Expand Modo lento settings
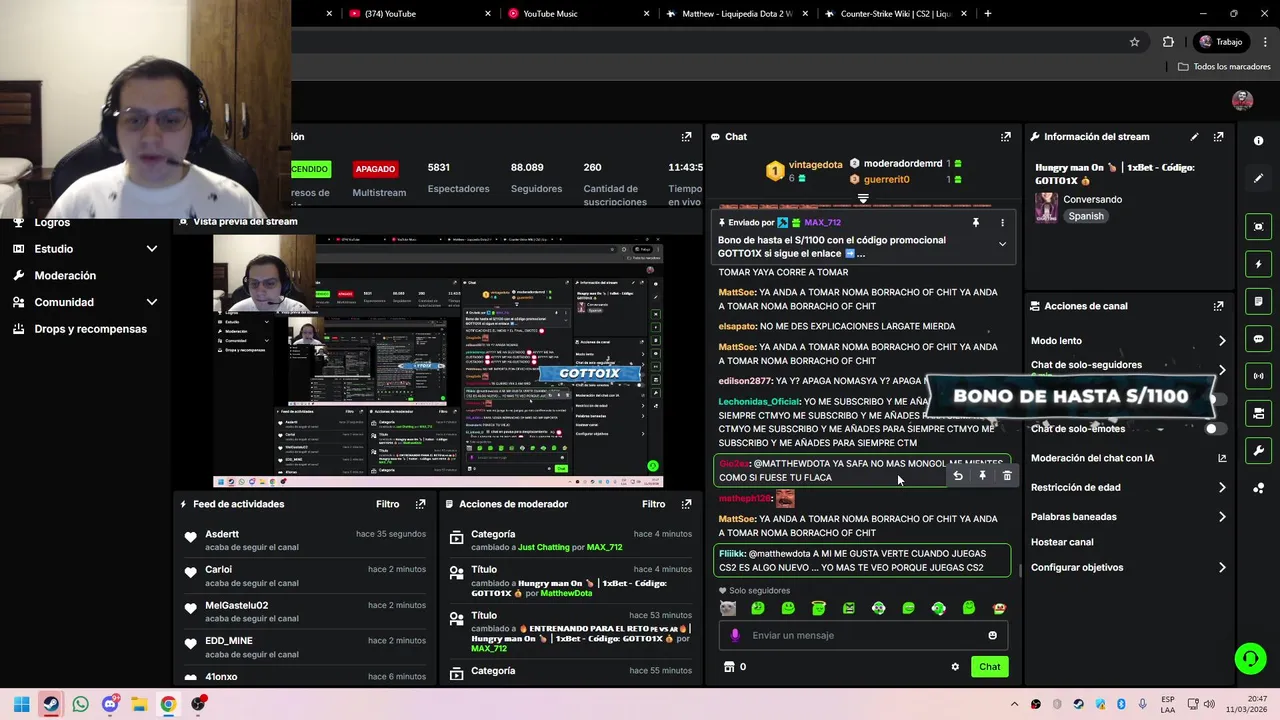The width and height of the screenshot is (1280, 720). 1222,341
